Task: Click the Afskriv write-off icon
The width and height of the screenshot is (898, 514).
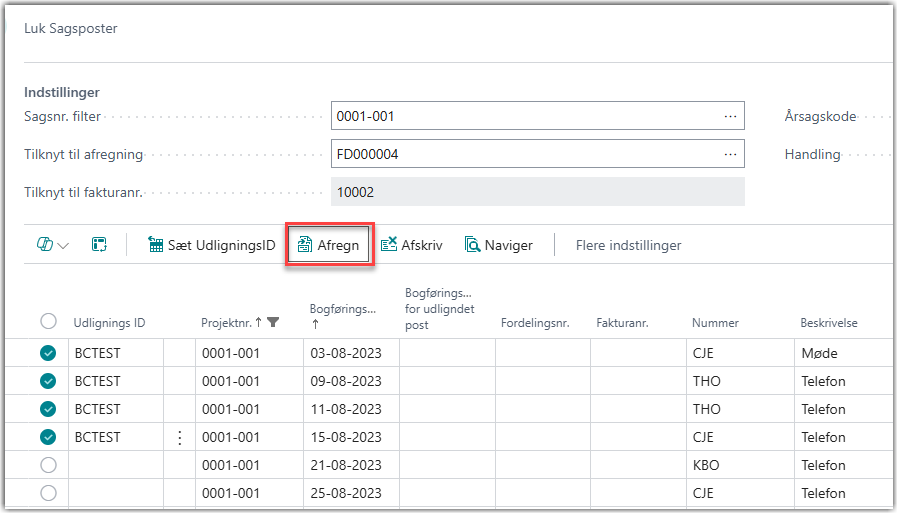Action: pyautogui.click(x=389, y=245)
